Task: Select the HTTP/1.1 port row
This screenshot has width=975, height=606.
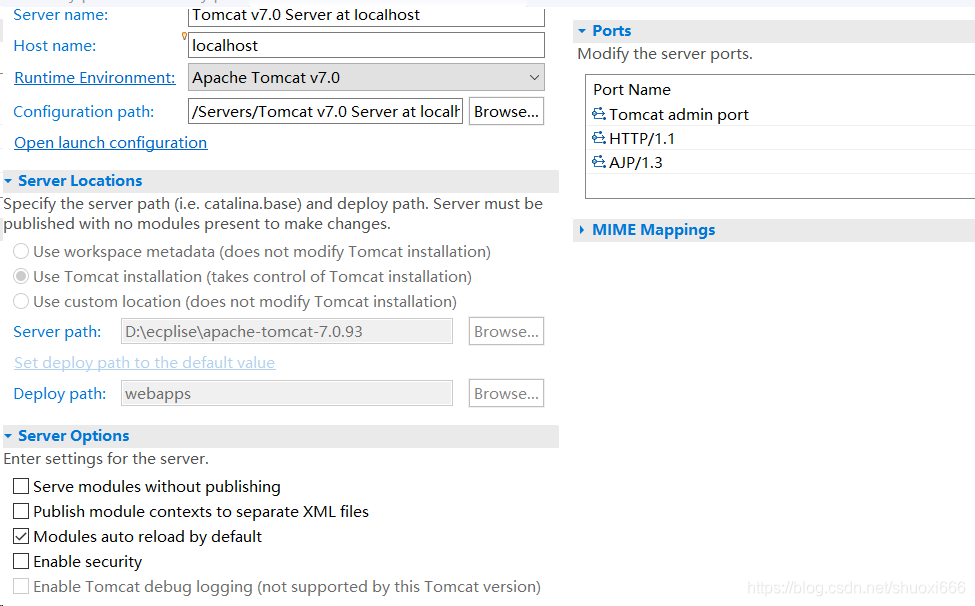Action: click(x=780, y=138)
